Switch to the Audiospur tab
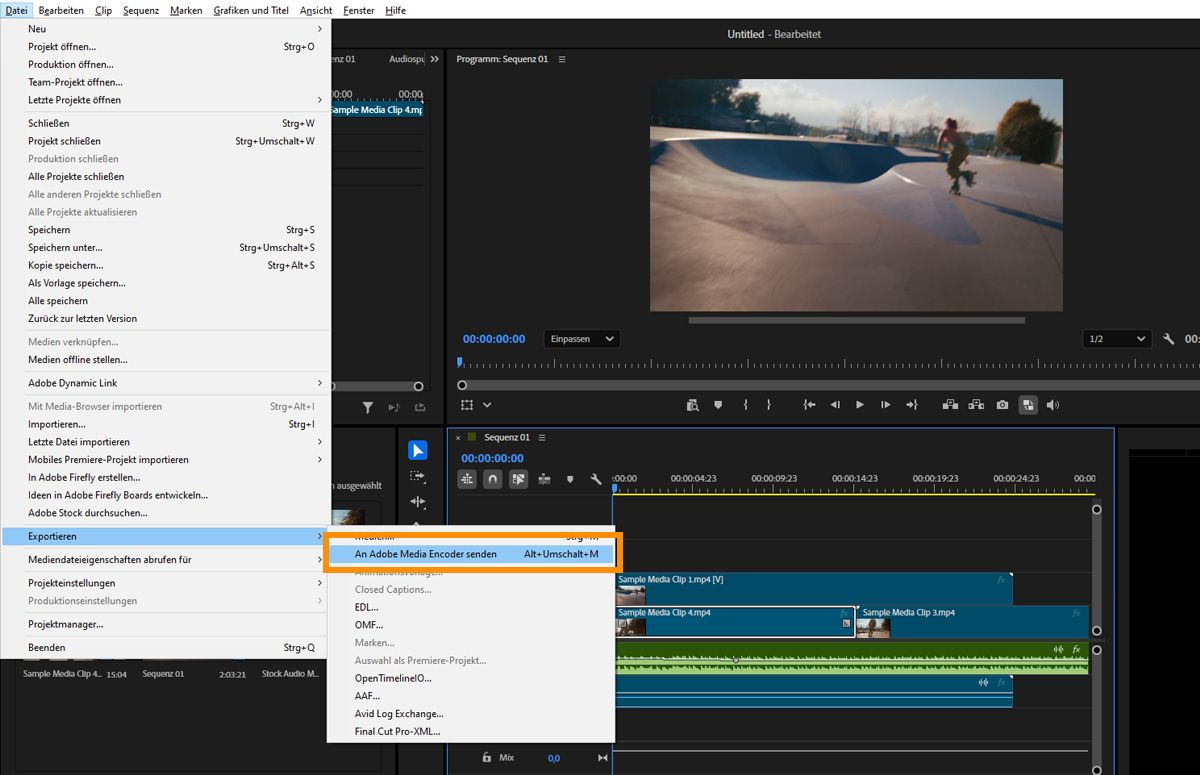 coord(408,60)
